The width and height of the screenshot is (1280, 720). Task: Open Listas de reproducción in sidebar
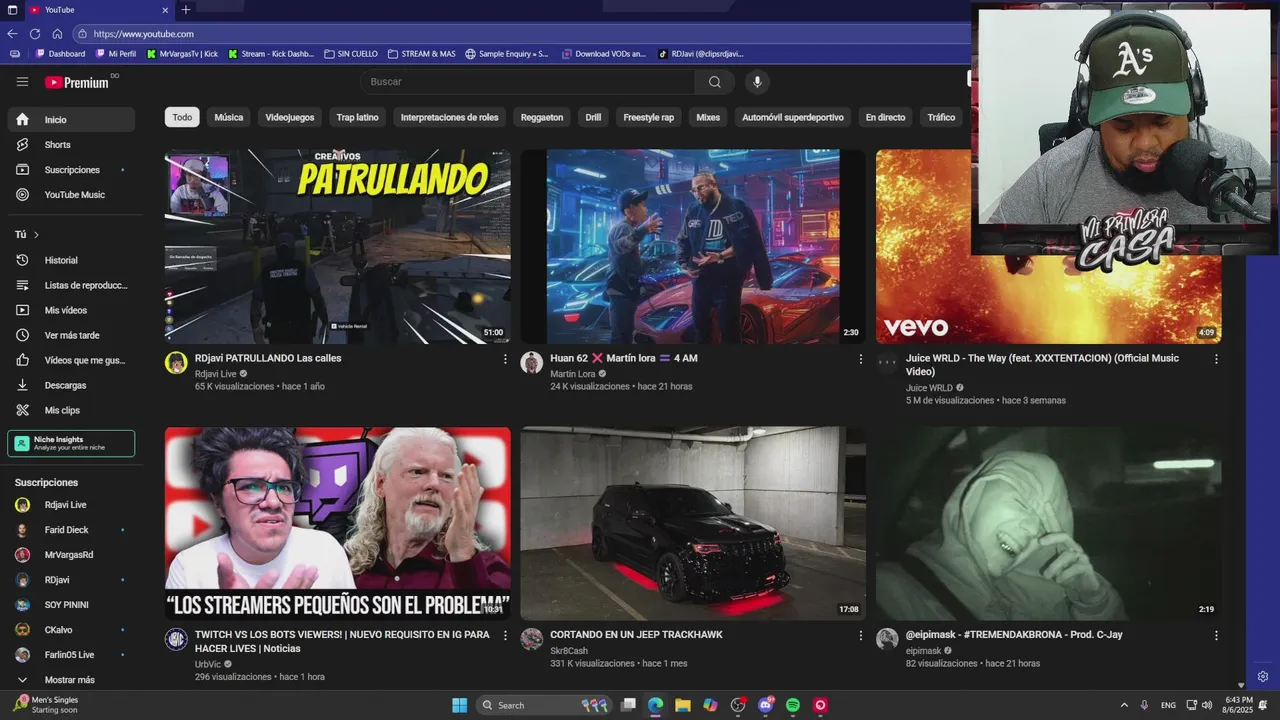click(x=71, y=285)
